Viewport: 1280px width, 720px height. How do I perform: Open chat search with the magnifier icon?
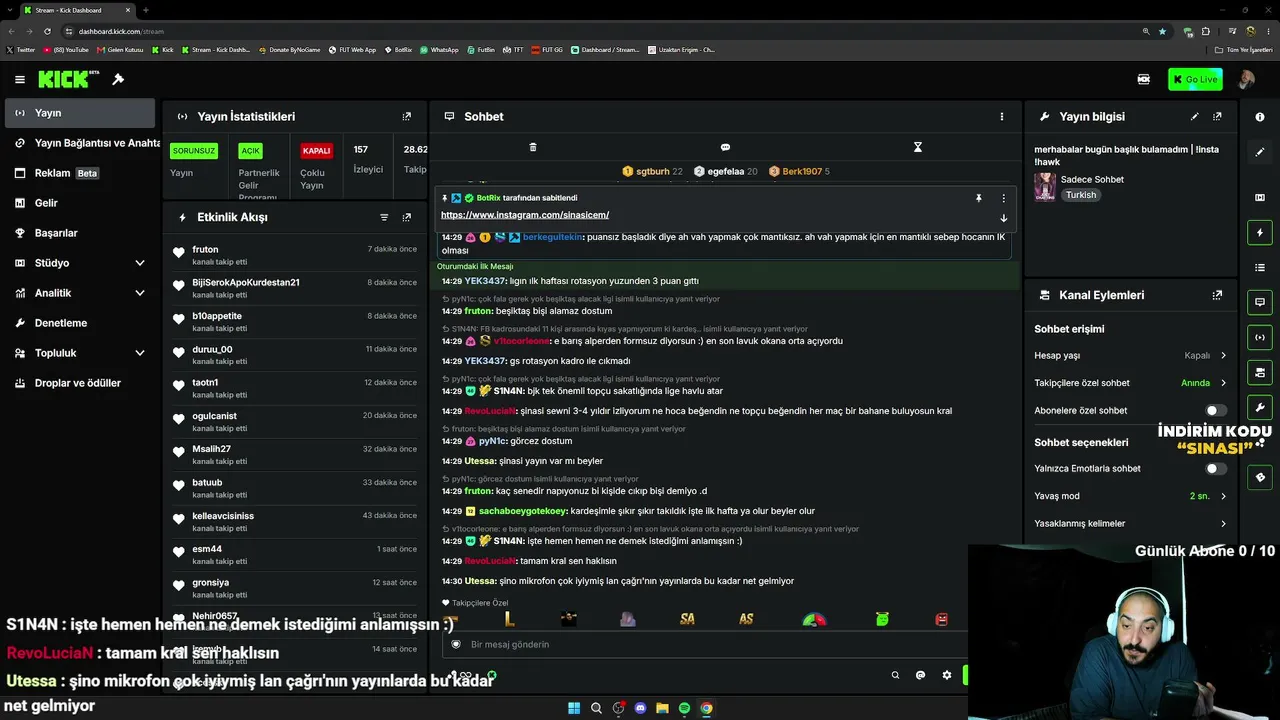point(895,675)
